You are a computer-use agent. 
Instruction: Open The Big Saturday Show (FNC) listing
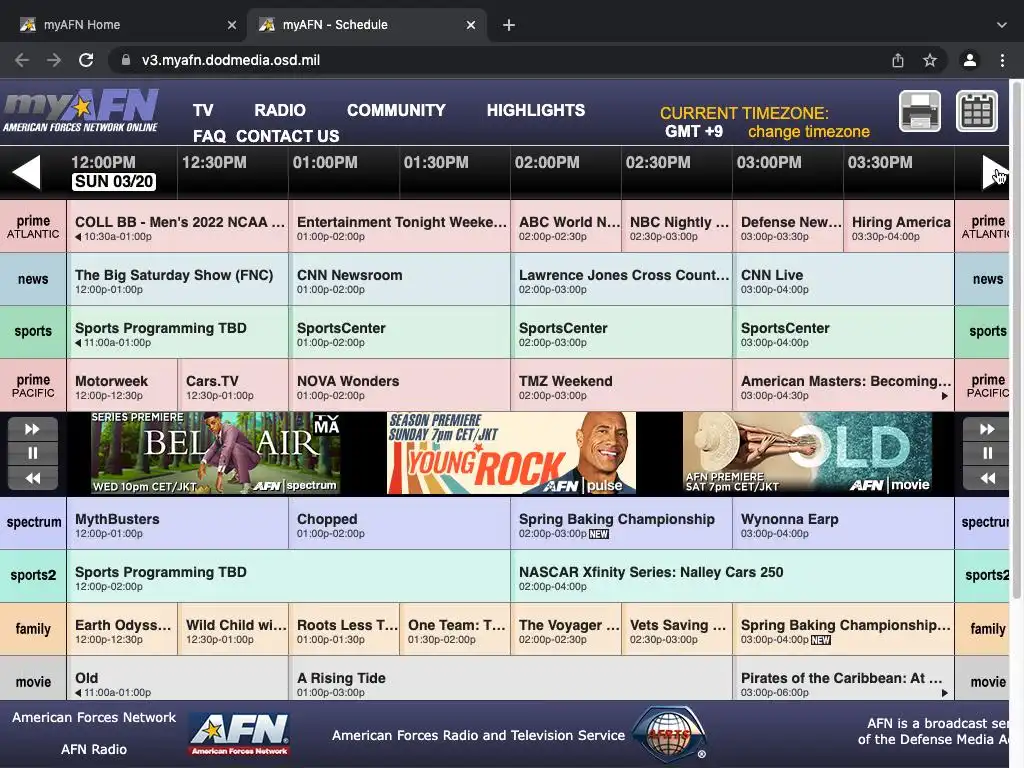(x=178, y=280)
